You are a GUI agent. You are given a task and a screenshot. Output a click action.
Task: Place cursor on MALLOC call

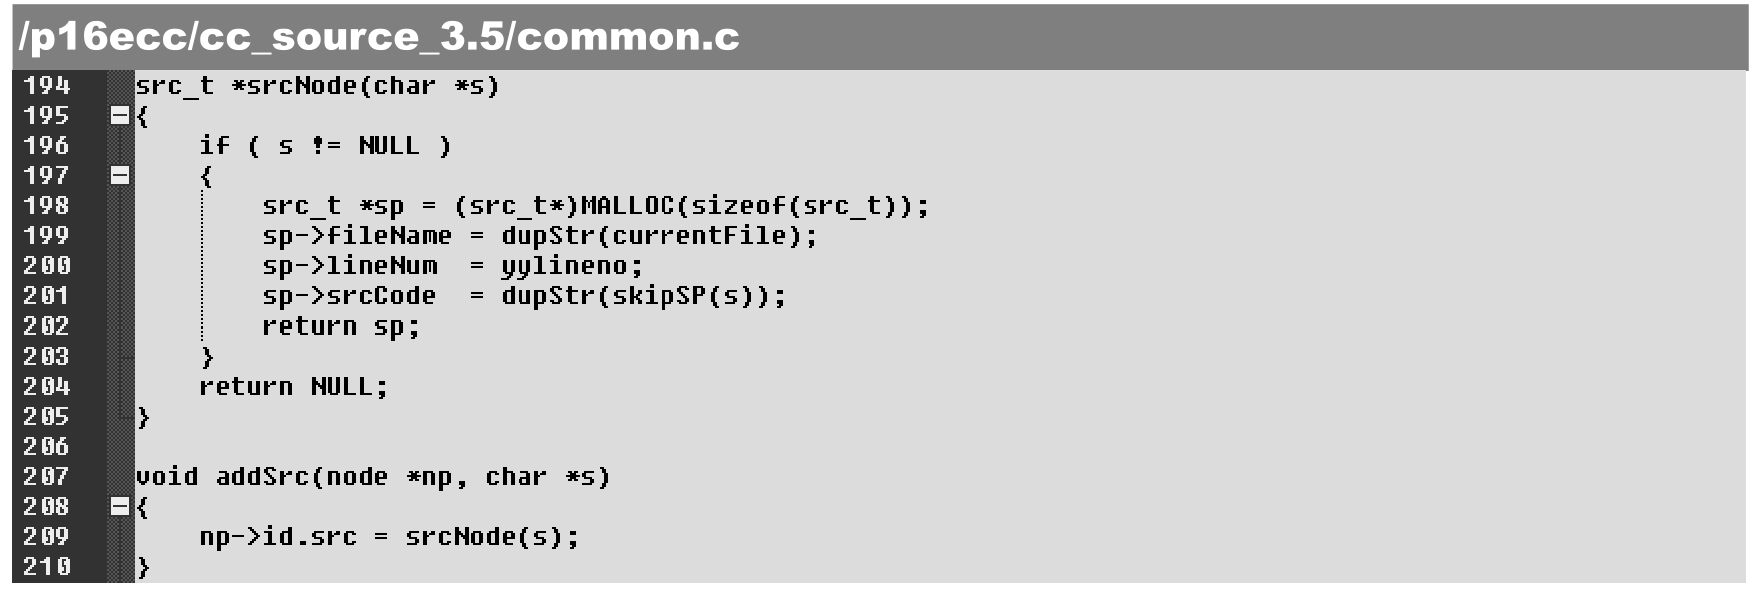pos(627,206)
